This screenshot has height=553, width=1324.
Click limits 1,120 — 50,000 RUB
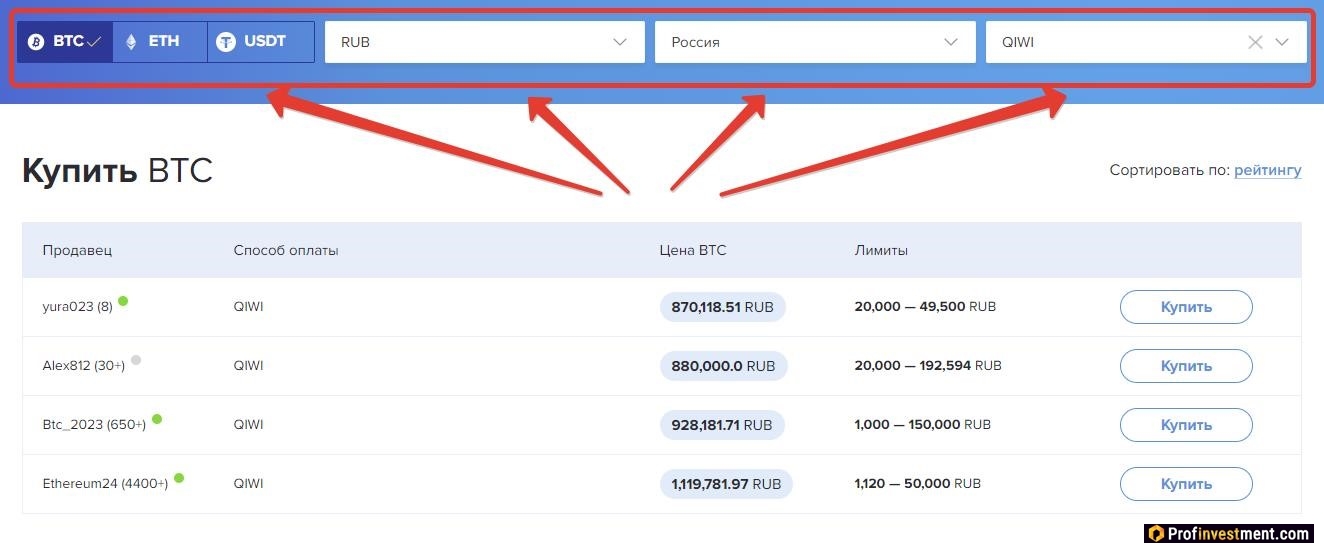point(917,484)
